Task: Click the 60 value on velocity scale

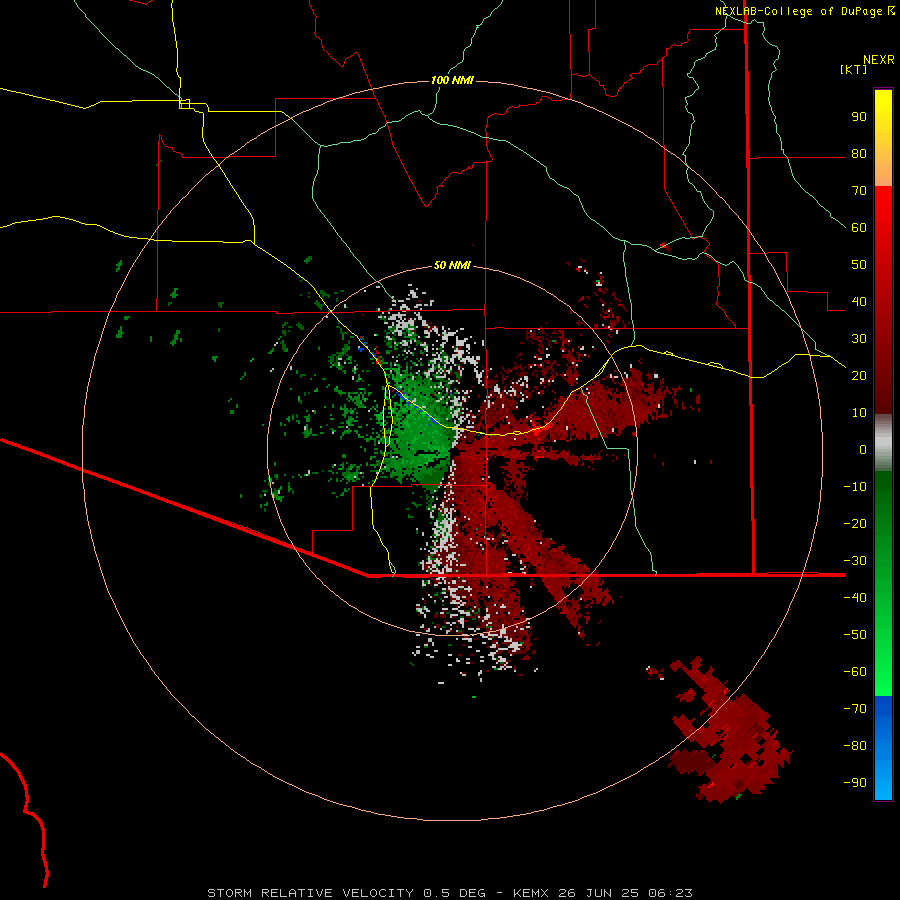Action: pyautogui.click(x=859, y=228)
